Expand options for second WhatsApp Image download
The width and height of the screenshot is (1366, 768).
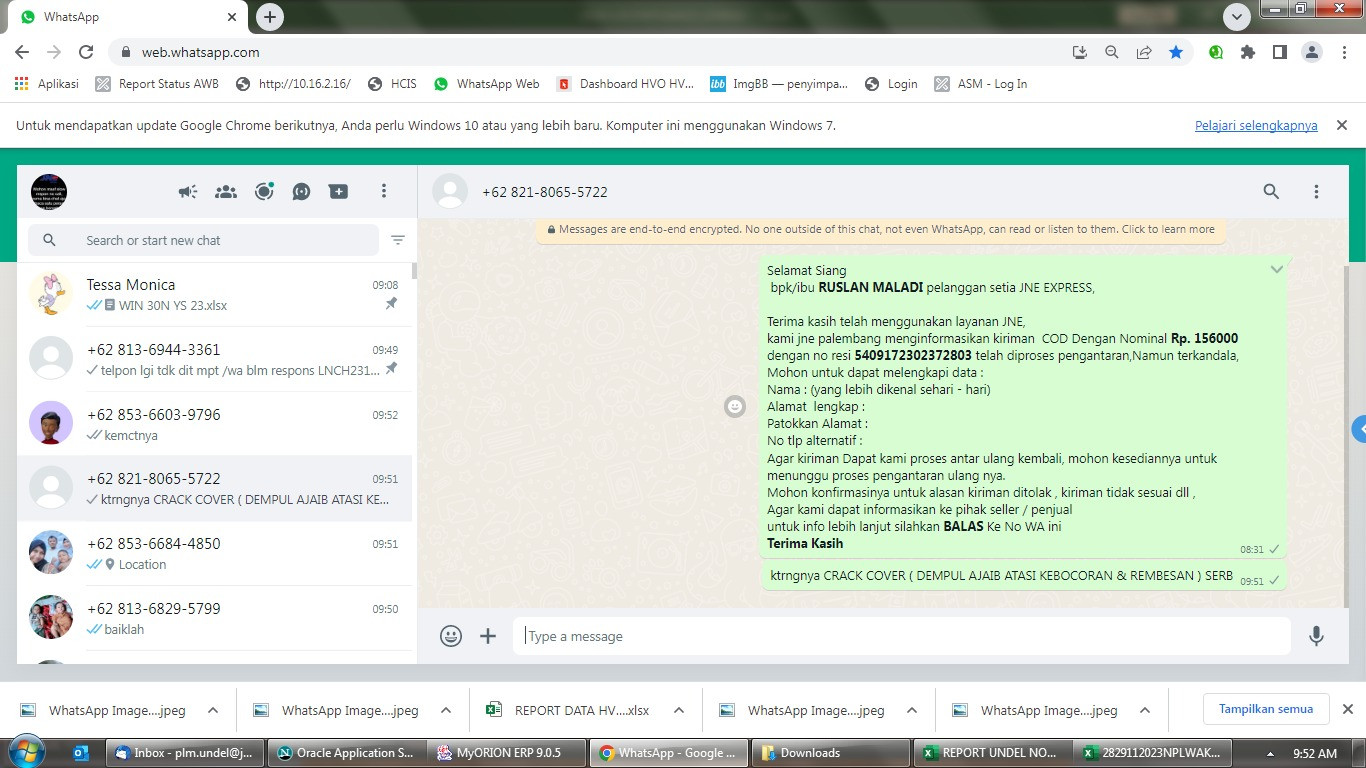pyautogui.click(x=446, y=710)
